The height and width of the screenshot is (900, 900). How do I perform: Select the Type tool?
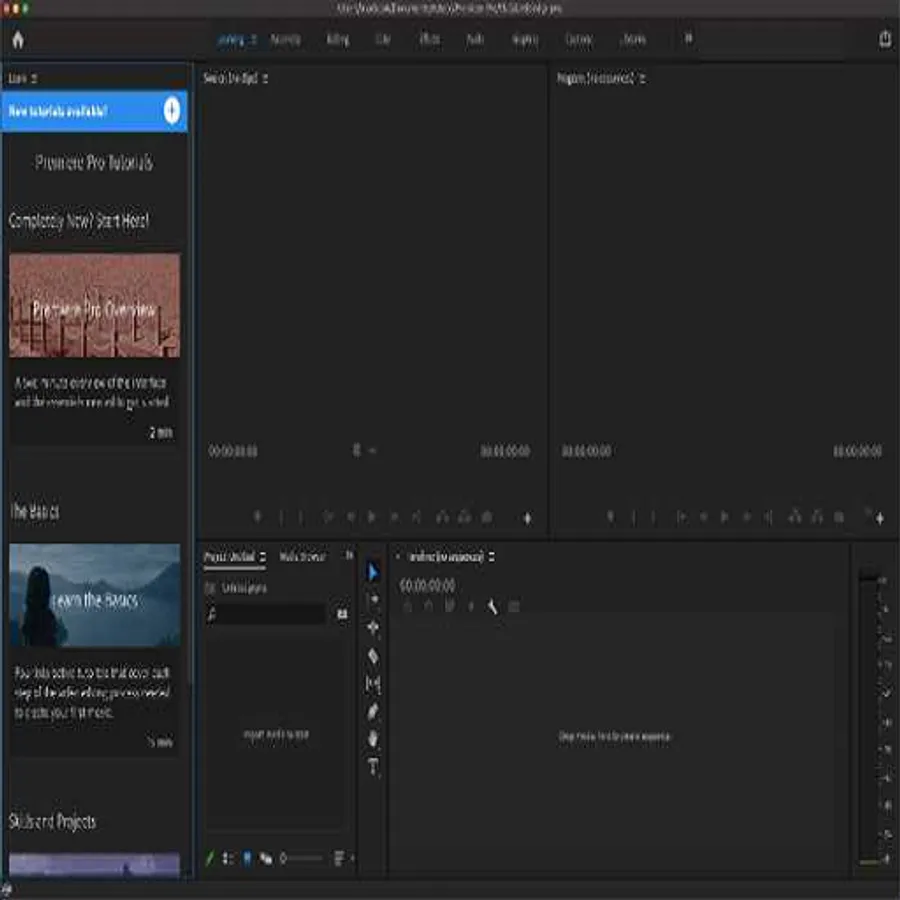pyautogui.click(x=373, y=767)
